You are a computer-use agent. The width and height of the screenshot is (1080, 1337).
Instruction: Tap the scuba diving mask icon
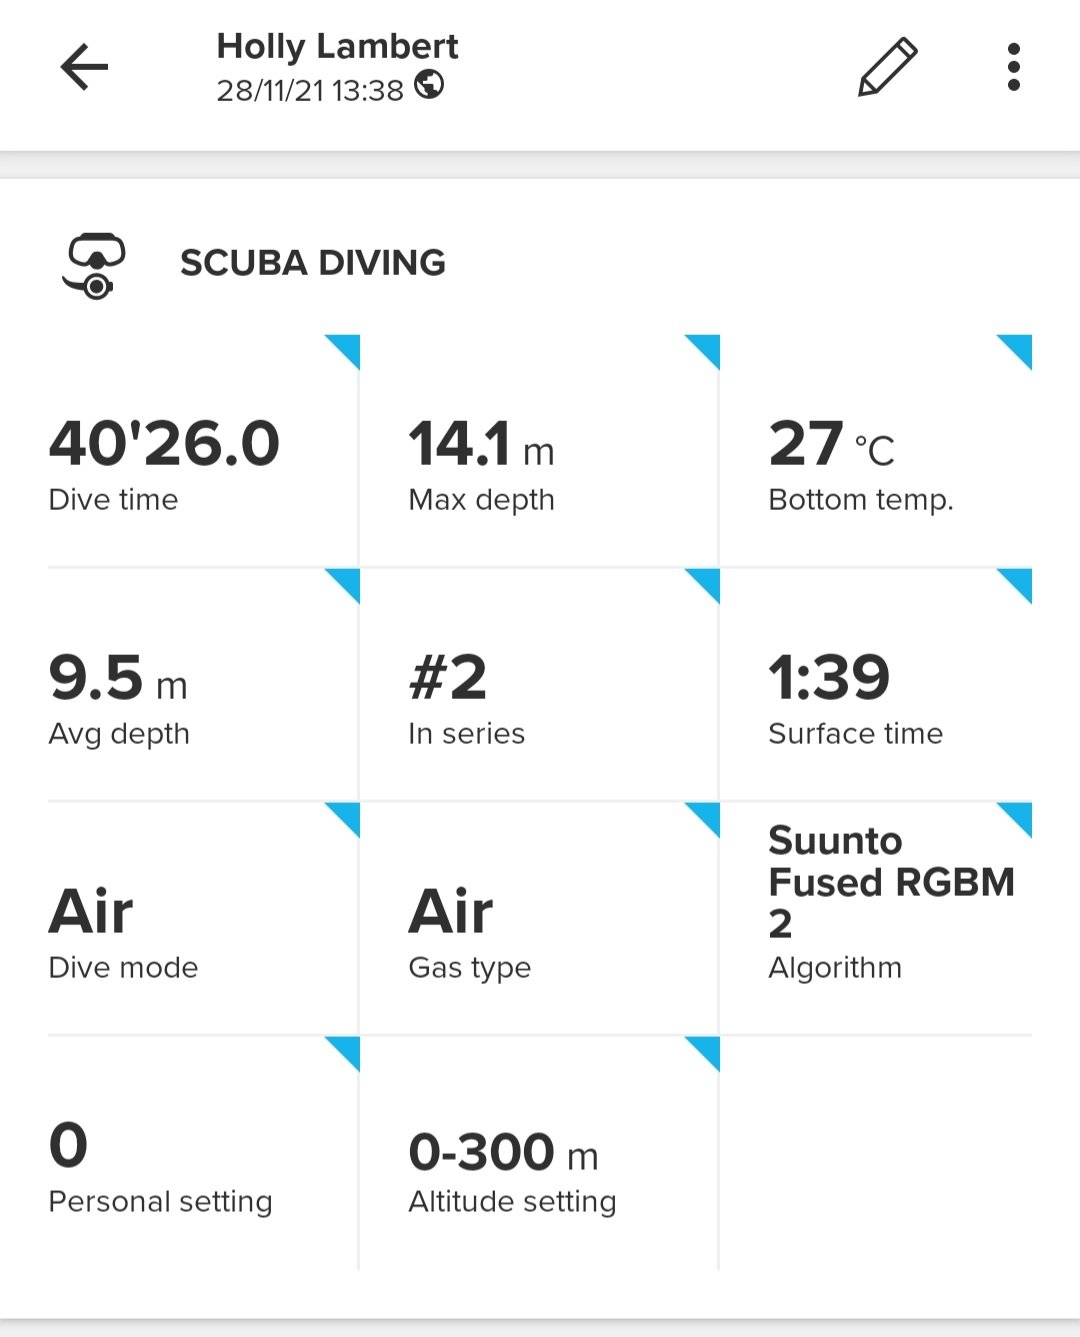95,265
